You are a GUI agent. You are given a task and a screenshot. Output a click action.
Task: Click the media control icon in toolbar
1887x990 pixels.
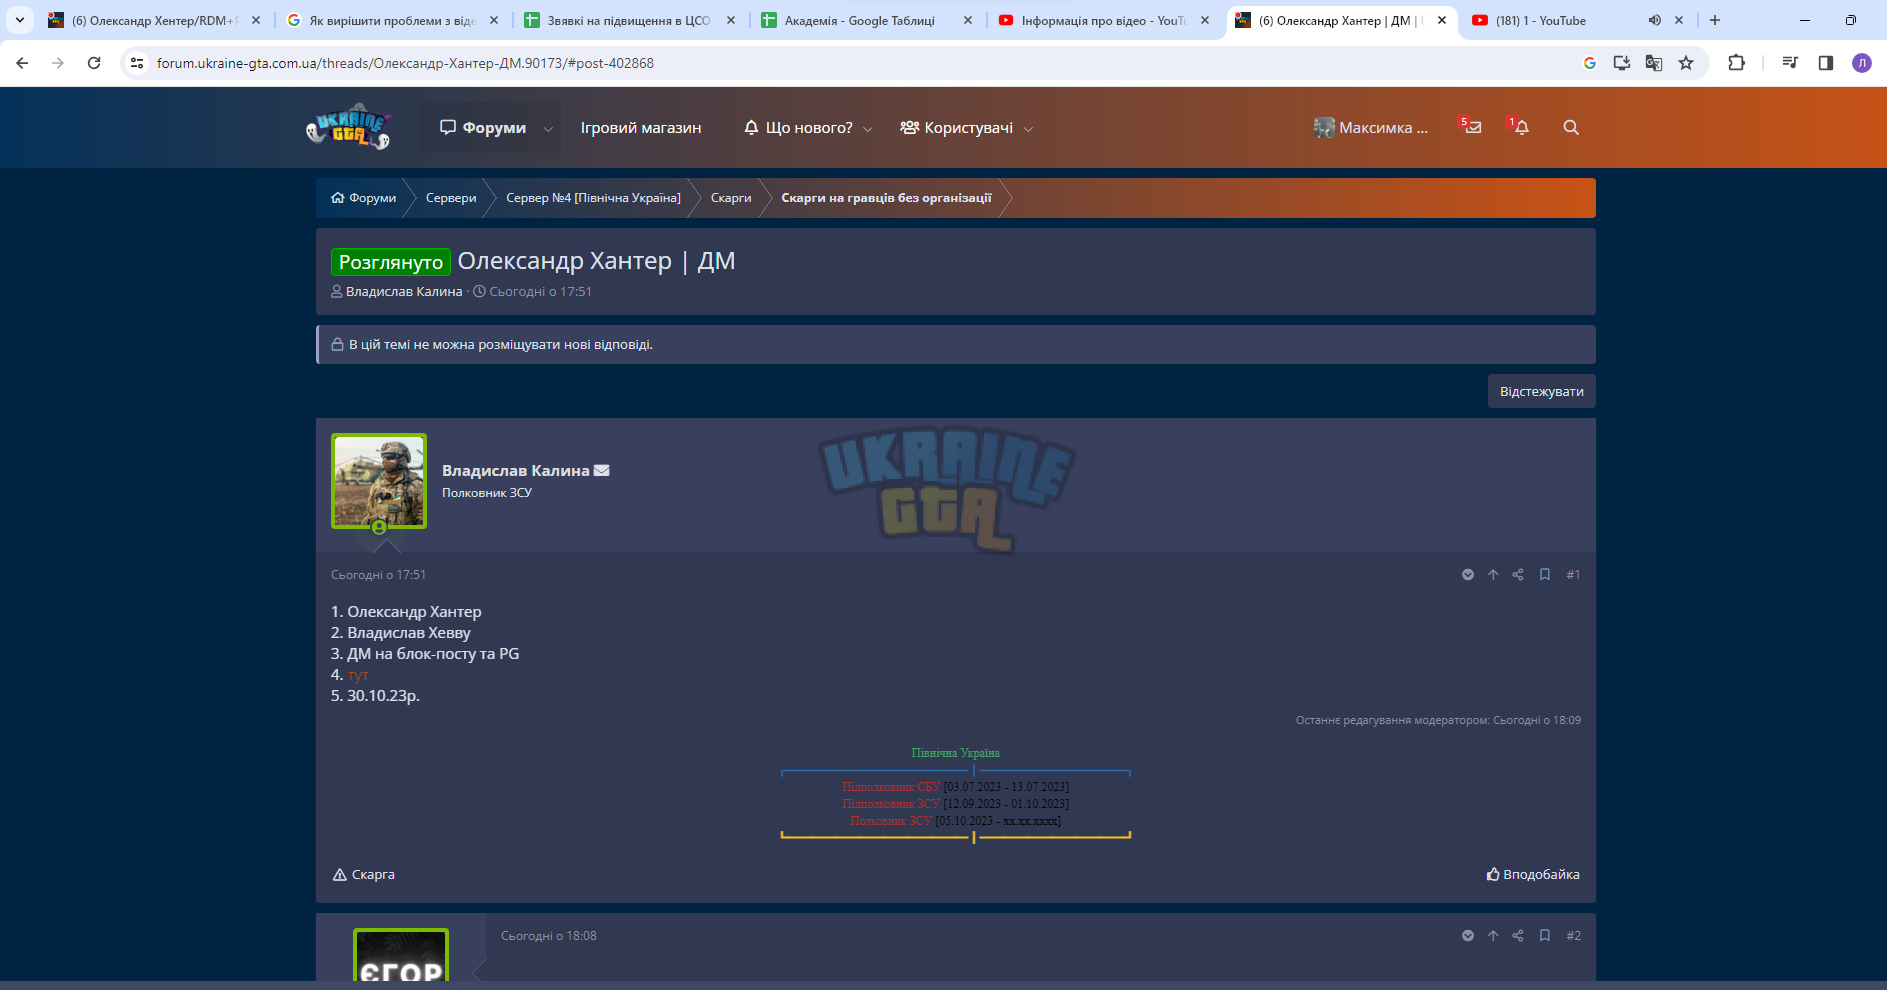(x=1790, y=63)
